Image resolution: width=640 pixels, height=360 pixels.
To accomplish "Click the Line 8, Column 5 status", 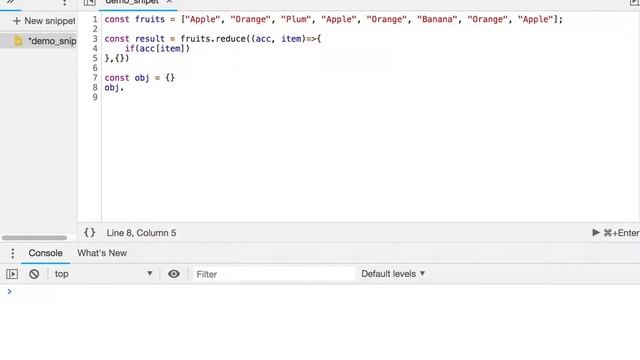I will pyautogui.click(x=141, y=233).
